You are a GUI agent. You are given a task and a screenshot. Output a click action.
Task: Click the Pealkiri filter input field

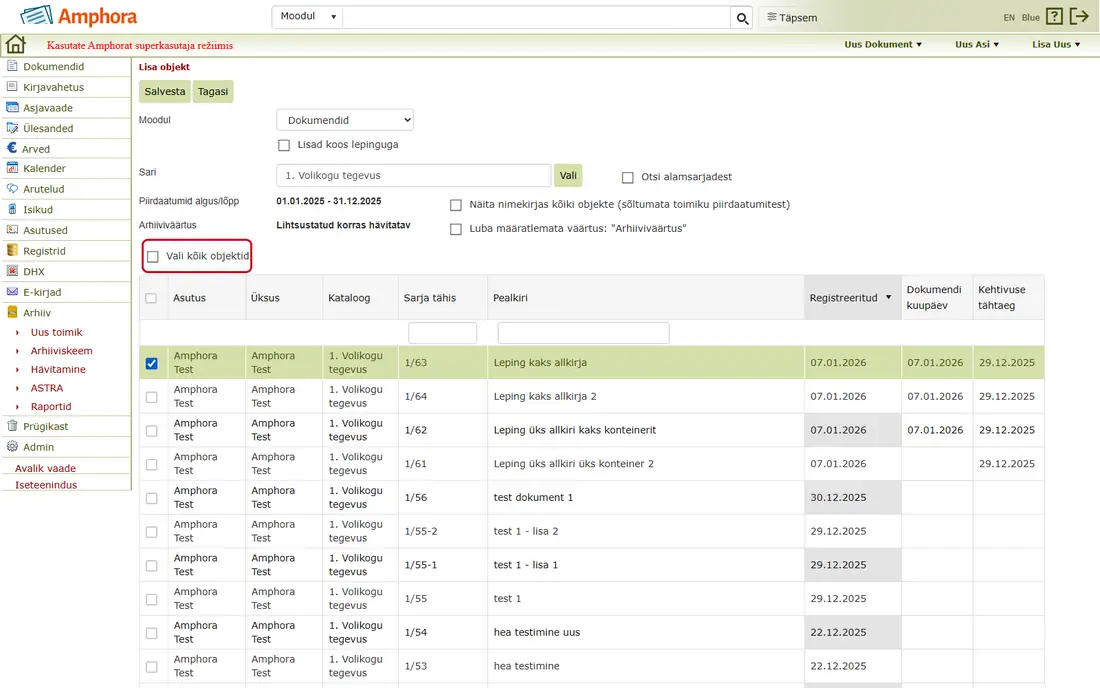pyautogui.click(x=583, y=333)
